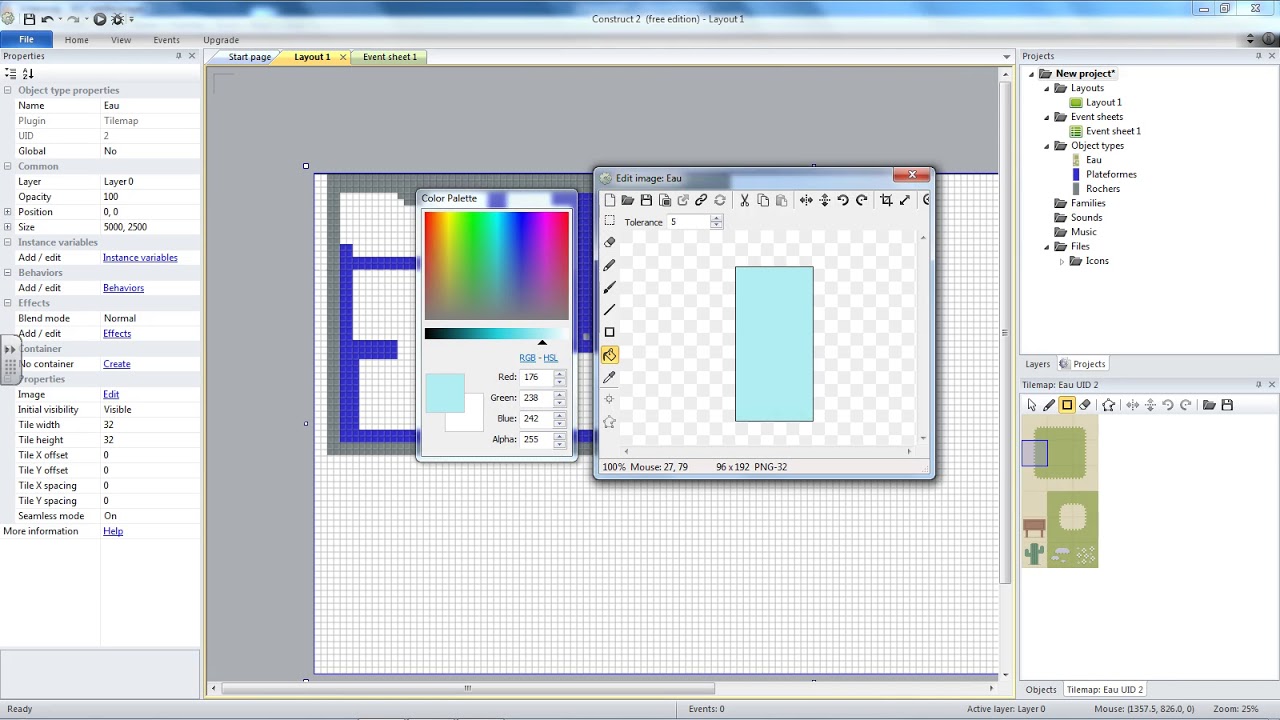Collapse the Object types folder

[1047, 146]
